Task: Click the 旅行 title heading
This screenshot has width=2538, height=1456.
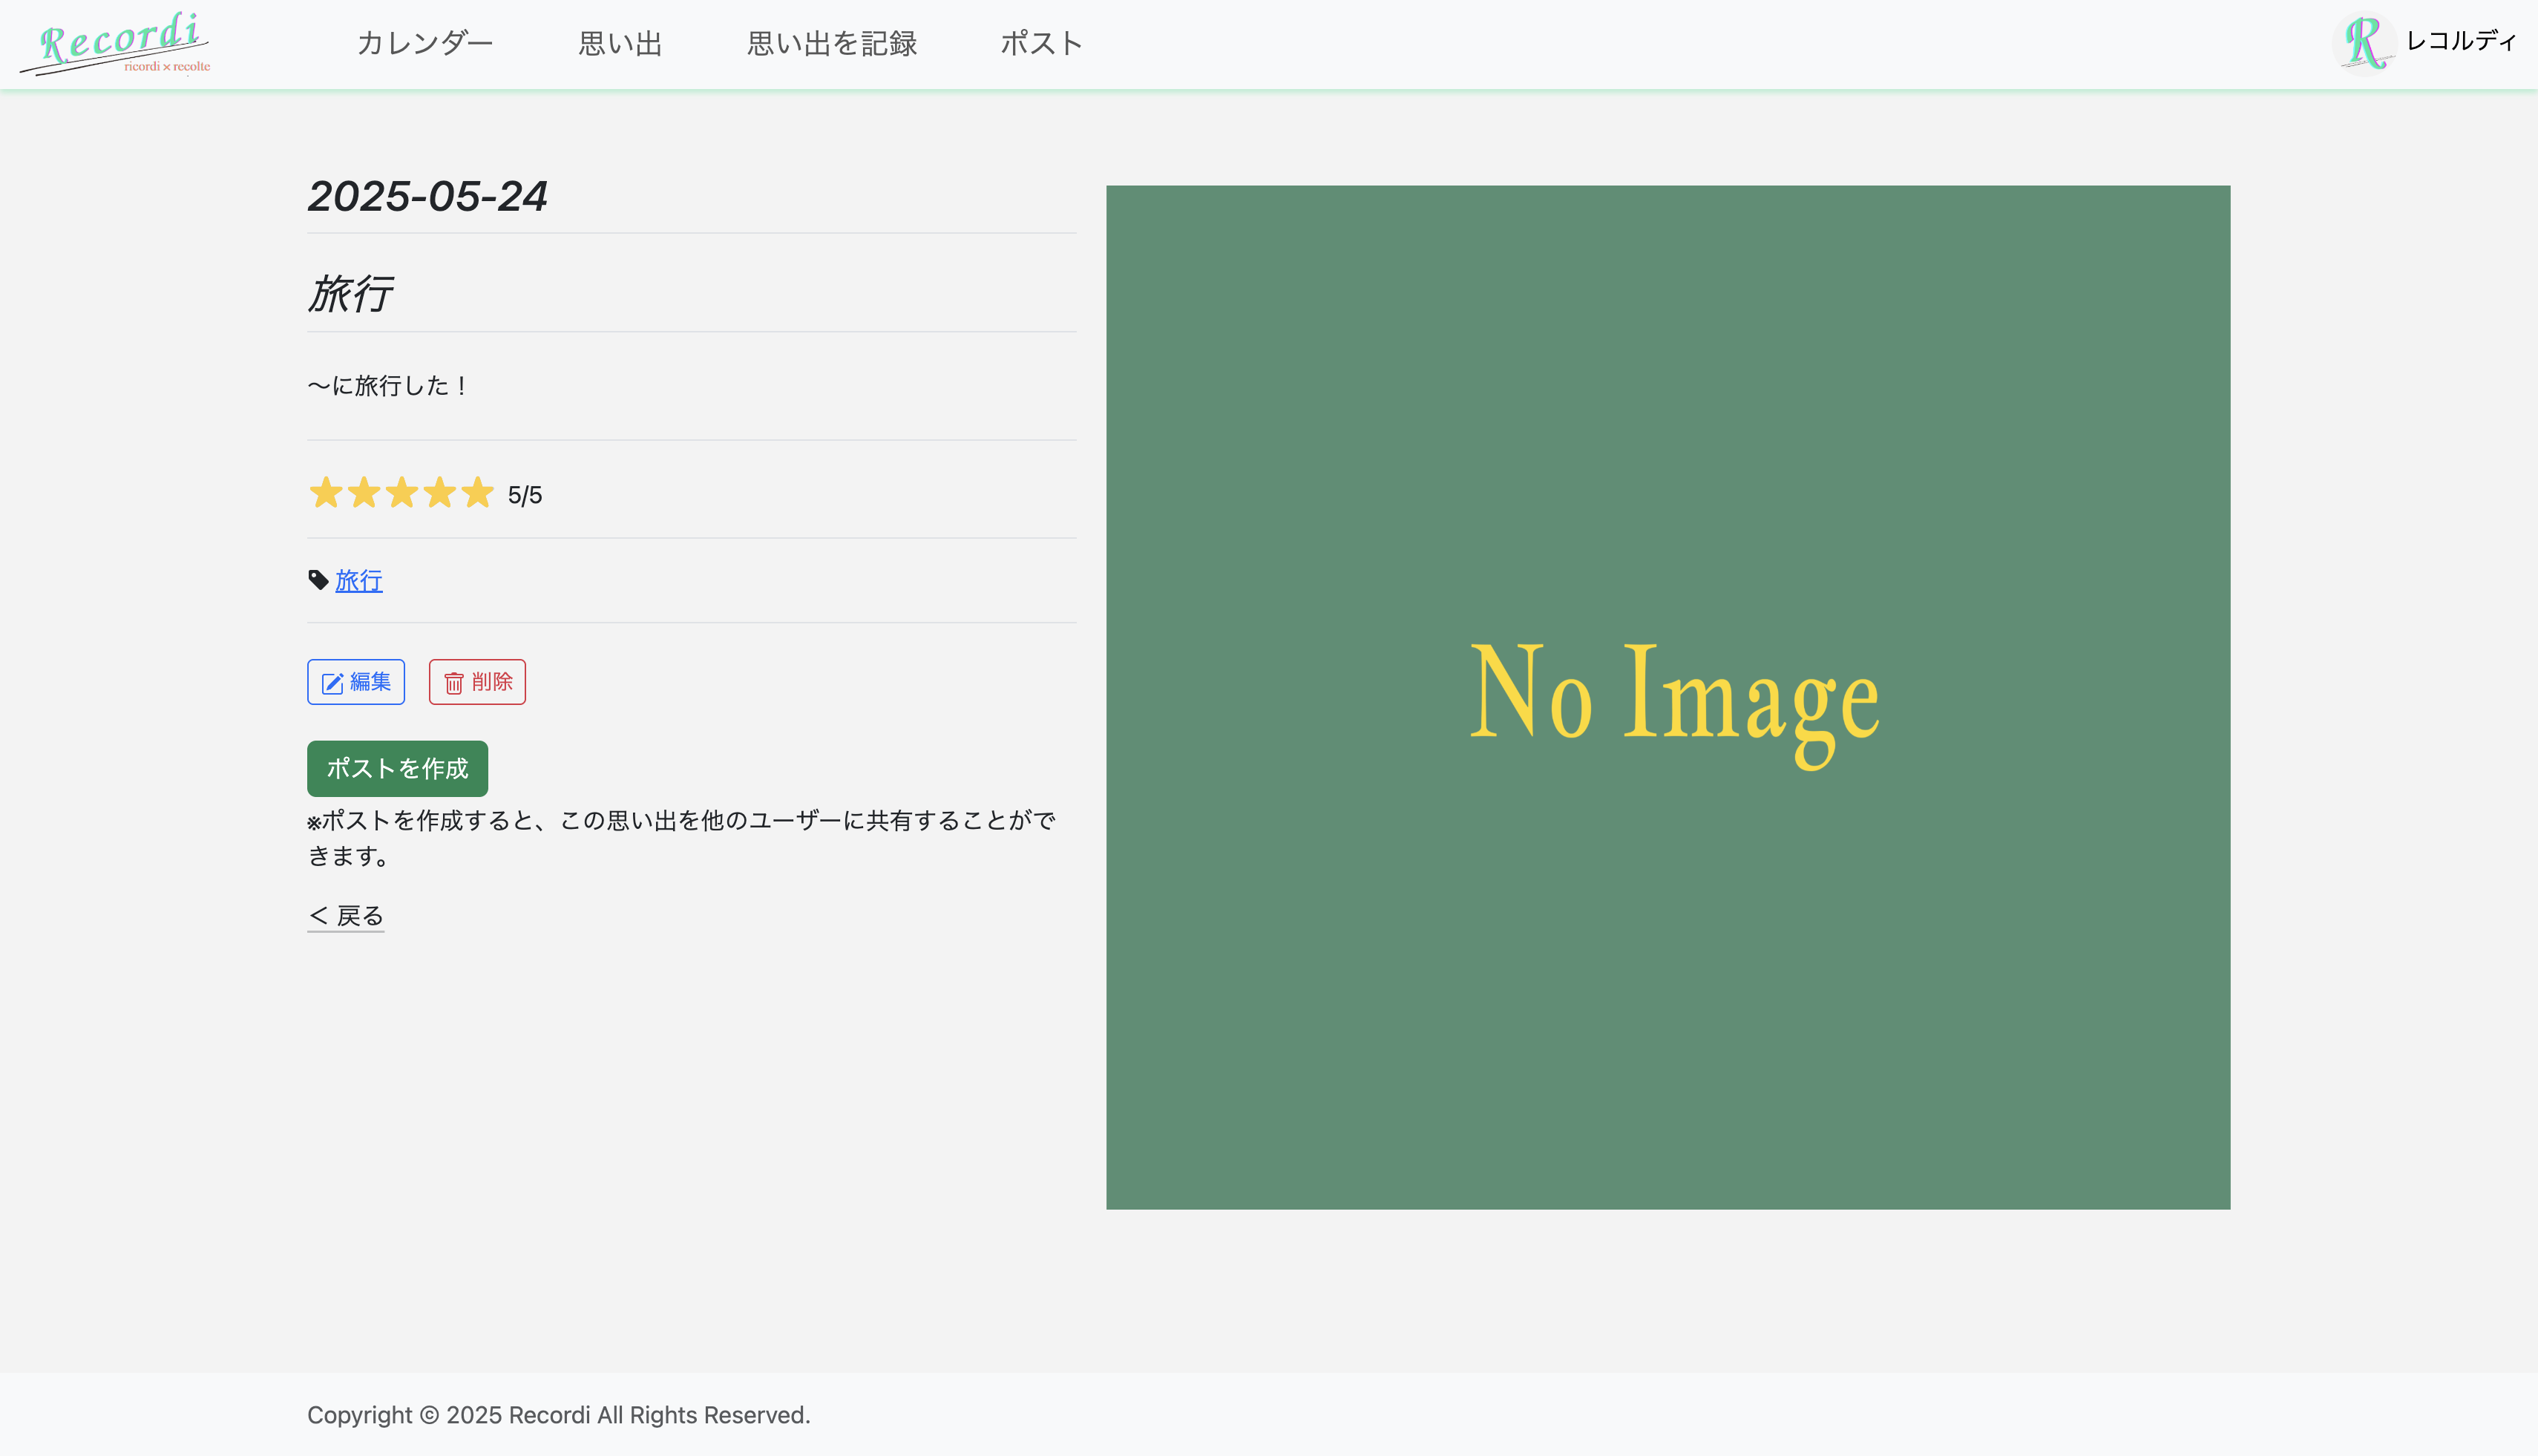Action: (x=350, y=294)
